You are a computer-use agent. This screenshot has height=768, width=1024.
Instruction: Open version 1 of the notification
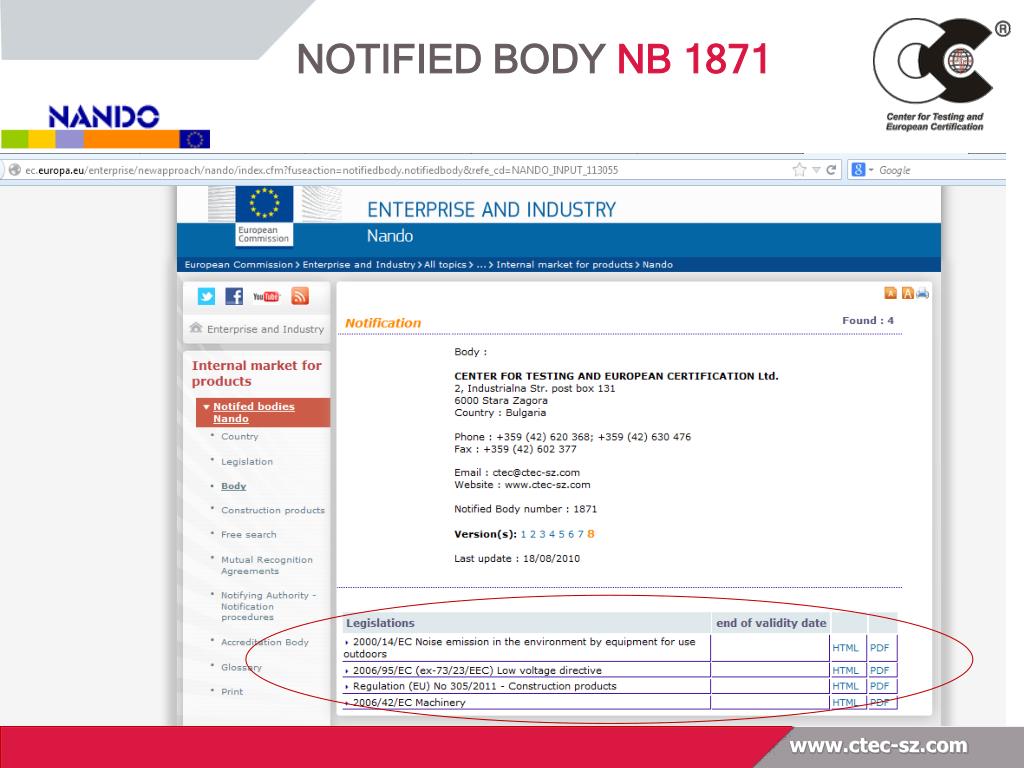(x=523, y=534)
